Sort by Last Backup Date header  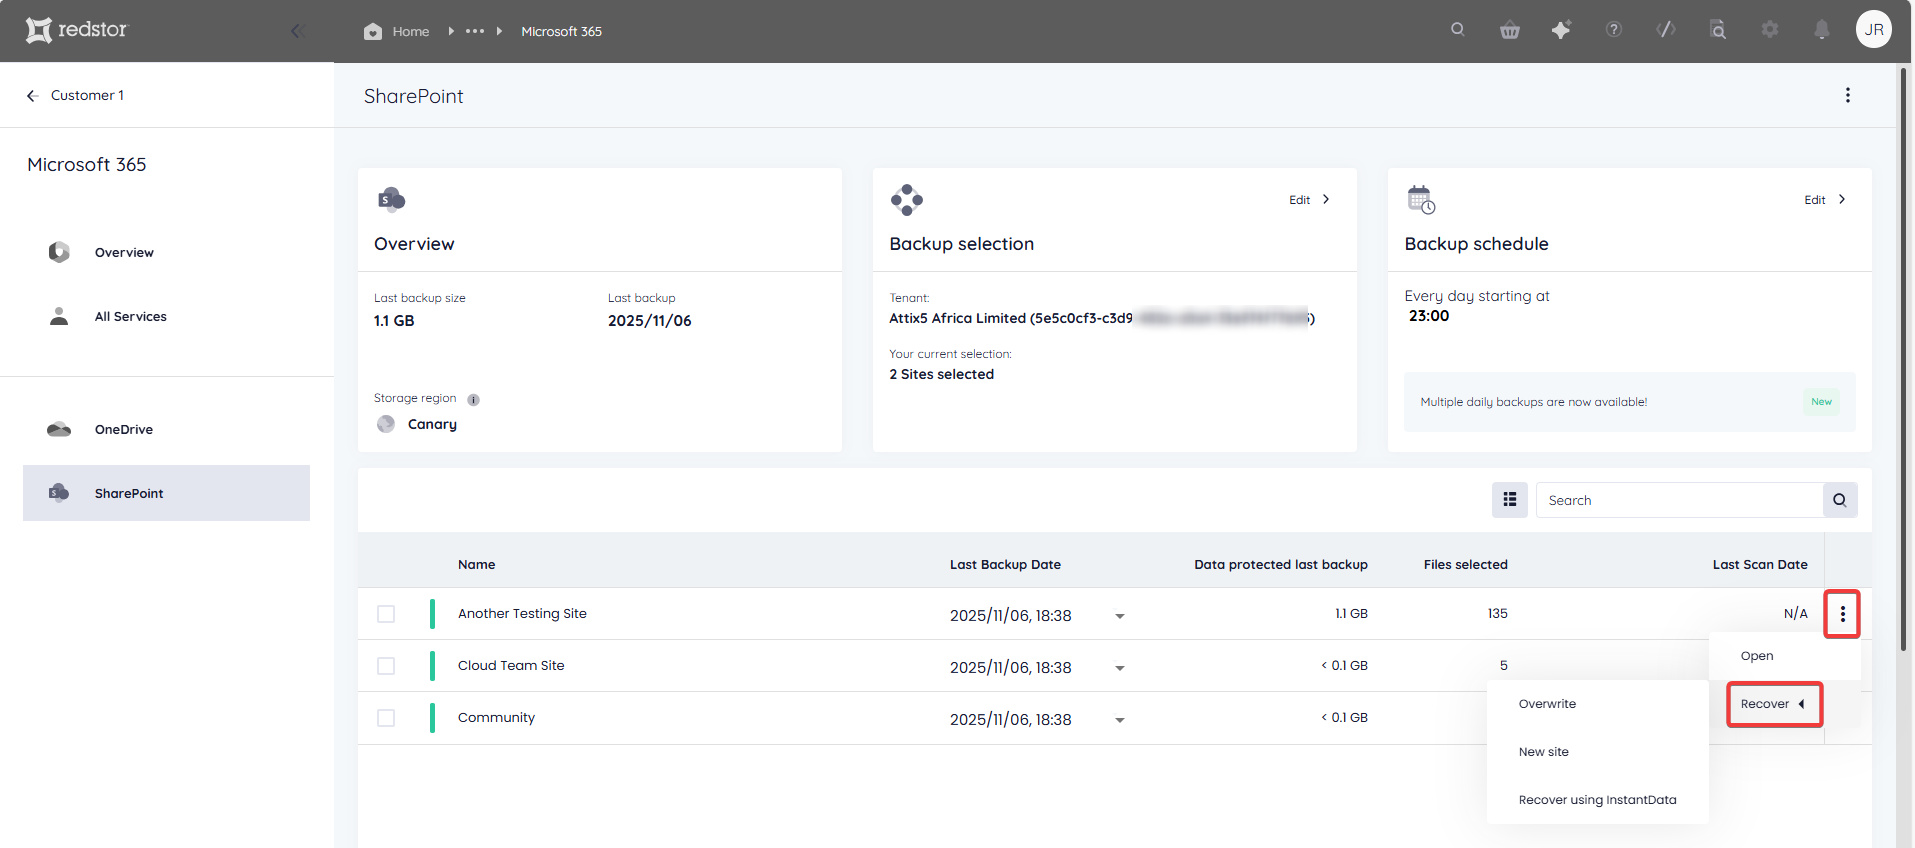tap(1005, 564)
